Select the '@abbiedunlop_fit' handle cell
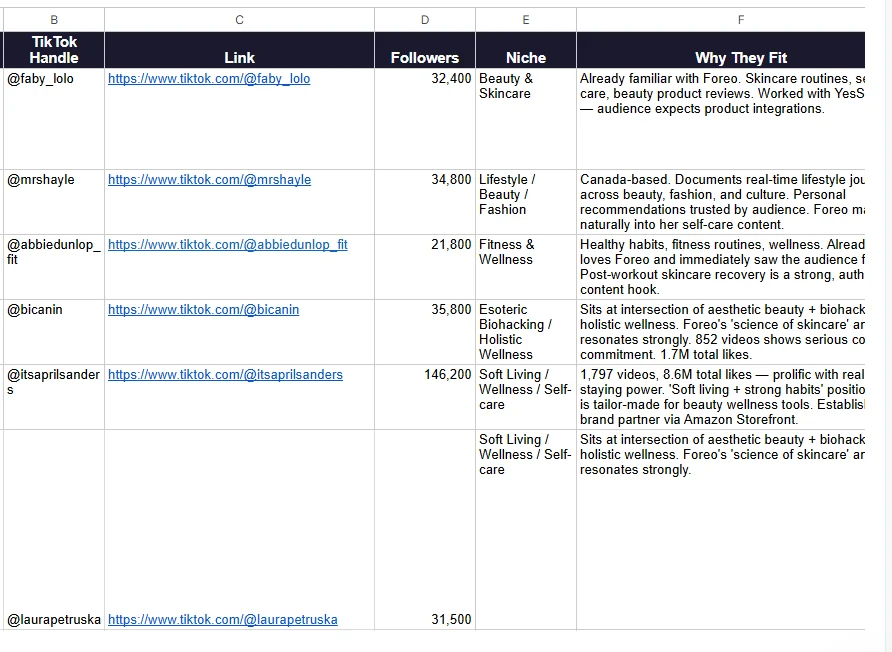The width and height of the screenshot is (892, 652). tap(54, 267)
